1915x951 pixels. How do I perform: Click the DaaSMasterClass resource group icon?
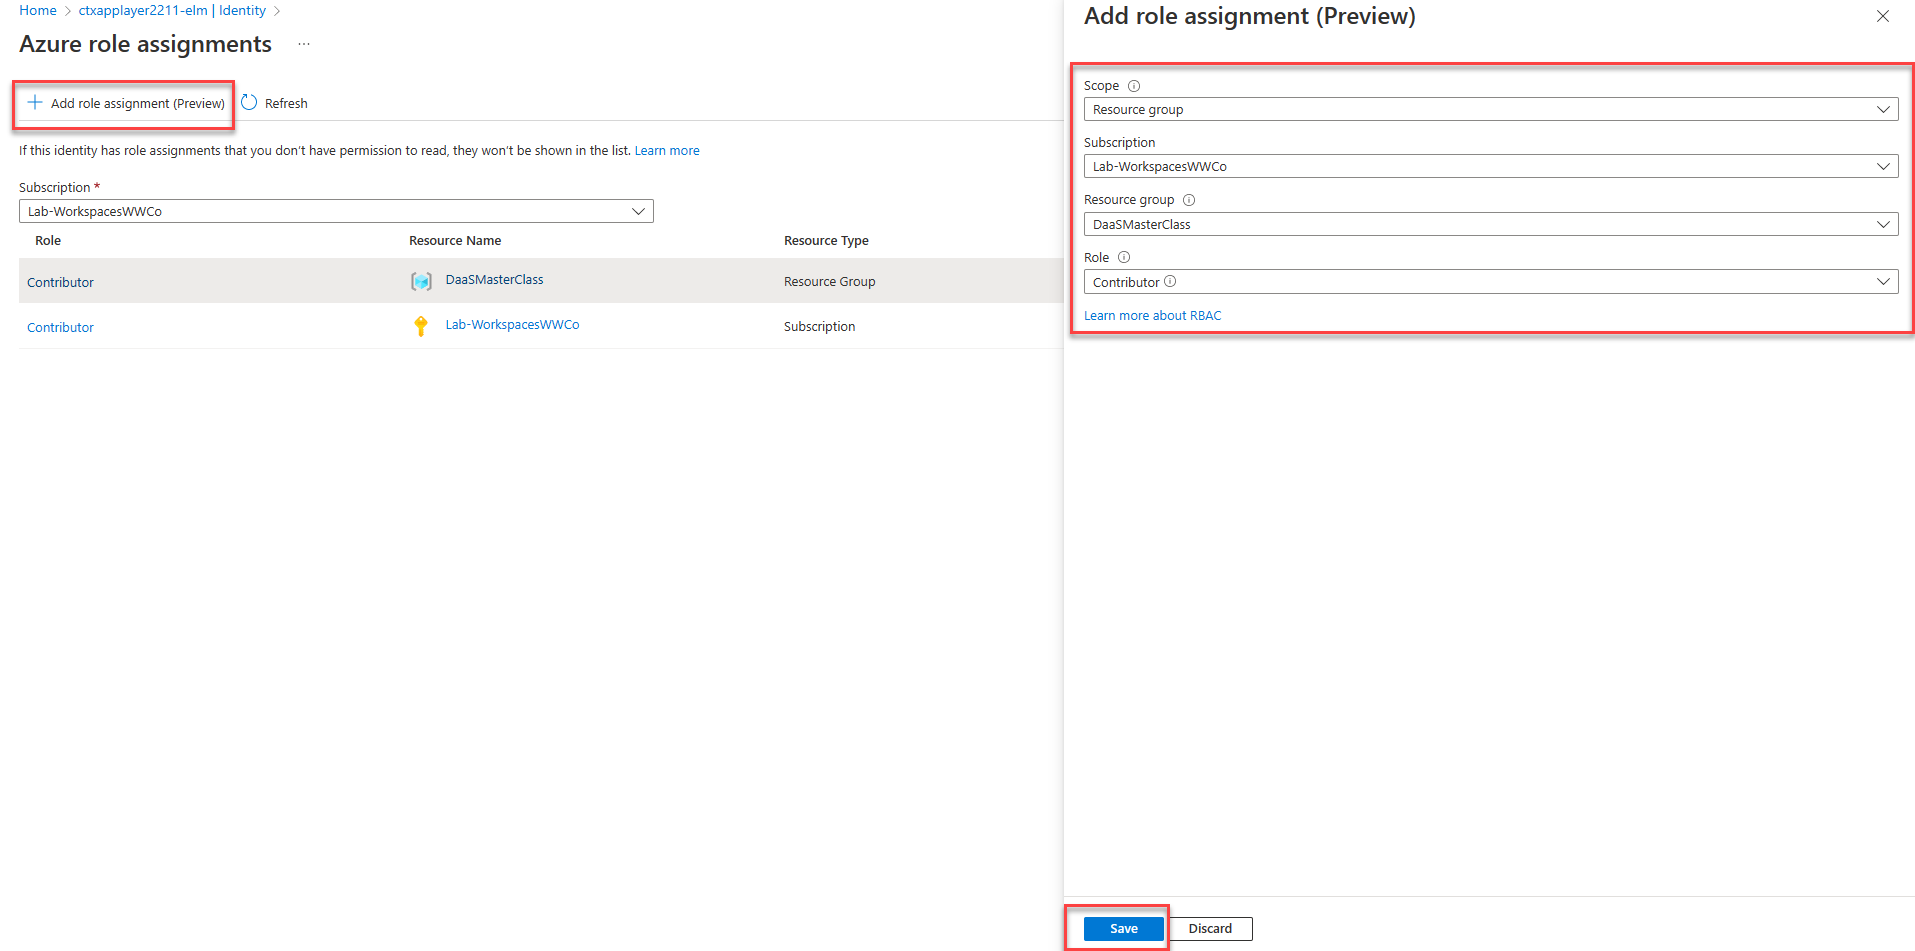pyautogui.click(x=421, y=281)
